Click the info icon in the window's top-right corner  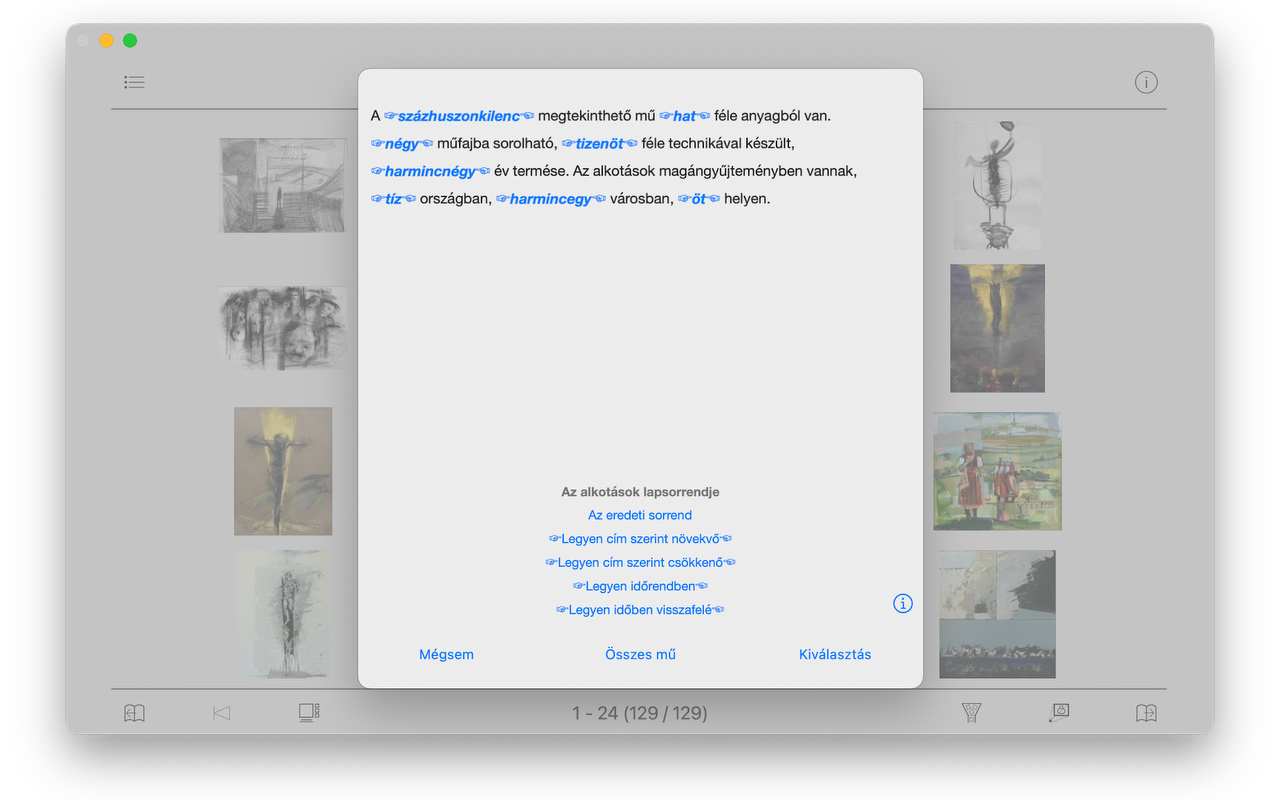1146,82
